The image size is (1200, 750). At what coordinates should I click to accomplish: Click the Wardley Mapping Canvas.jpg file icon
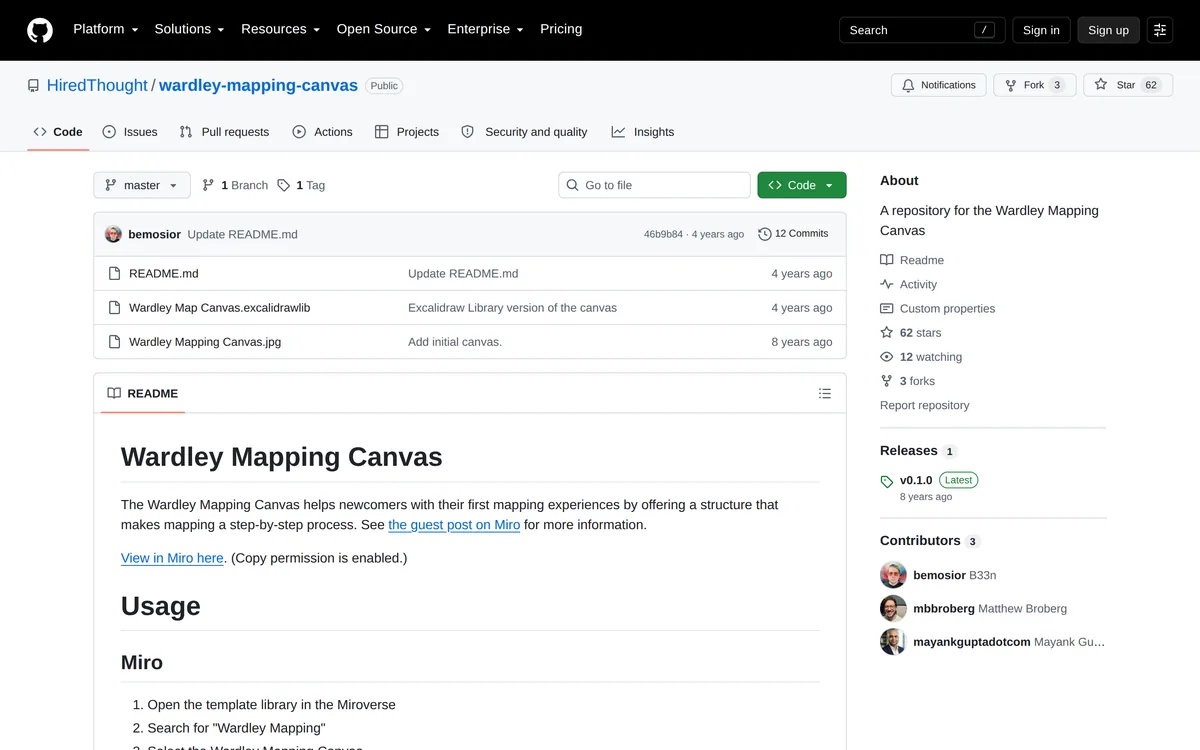tap(114, 342)
